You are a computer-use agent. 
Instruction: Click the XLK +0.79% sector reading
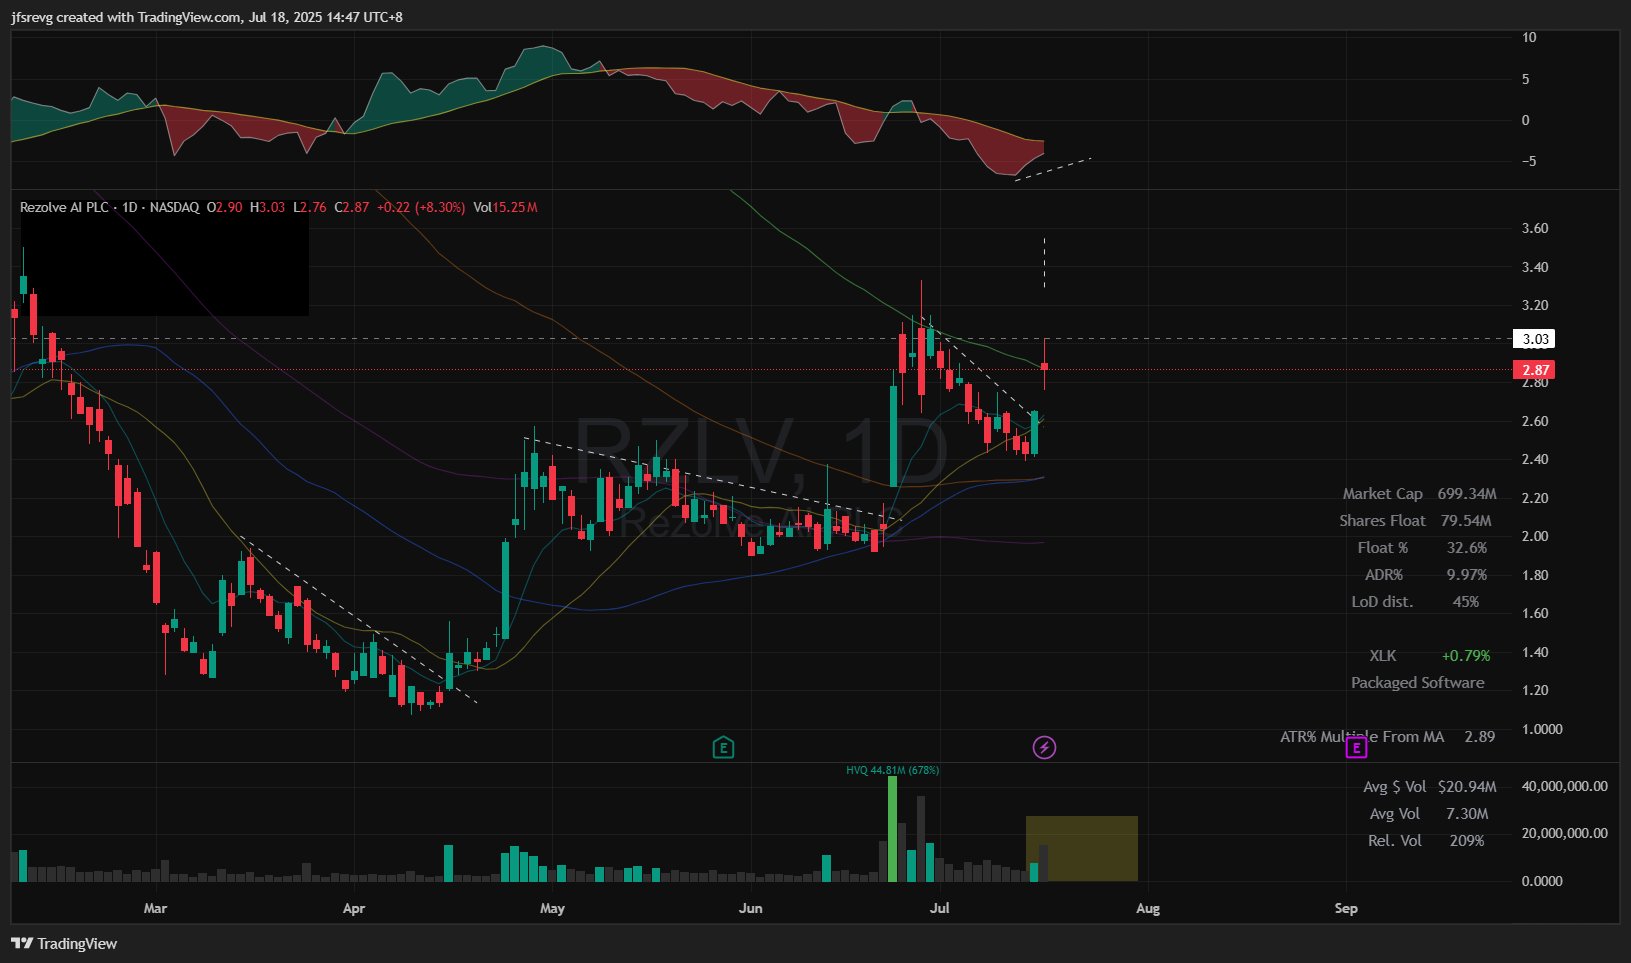coord(1466,656)
